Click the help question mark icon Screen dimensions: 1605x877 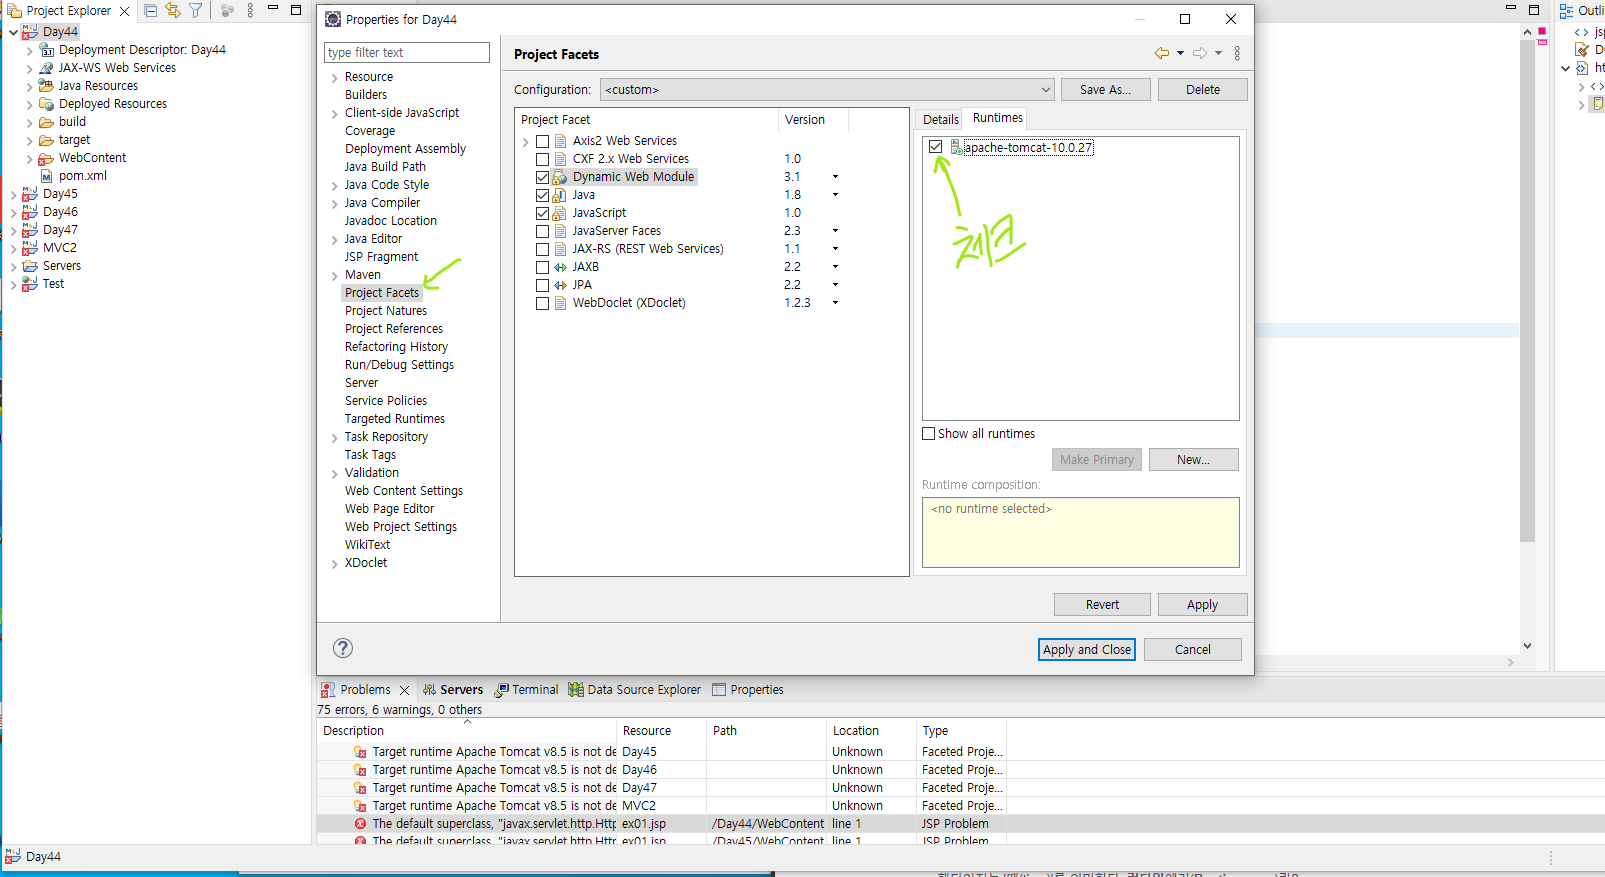click(x=343, y=648)
